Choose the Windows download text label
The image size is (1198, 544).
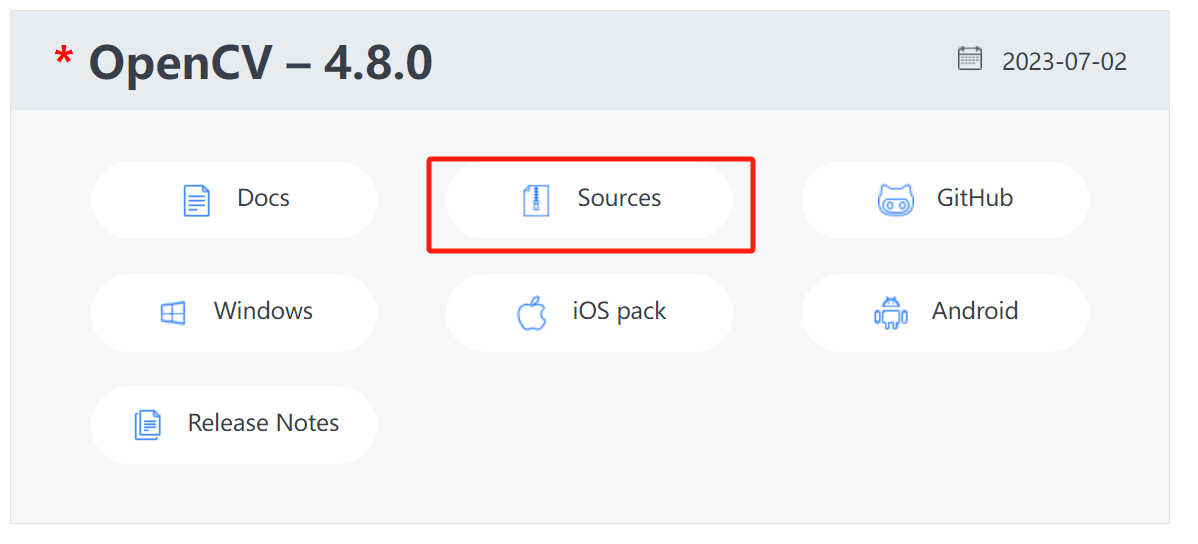tap(264, 311)
